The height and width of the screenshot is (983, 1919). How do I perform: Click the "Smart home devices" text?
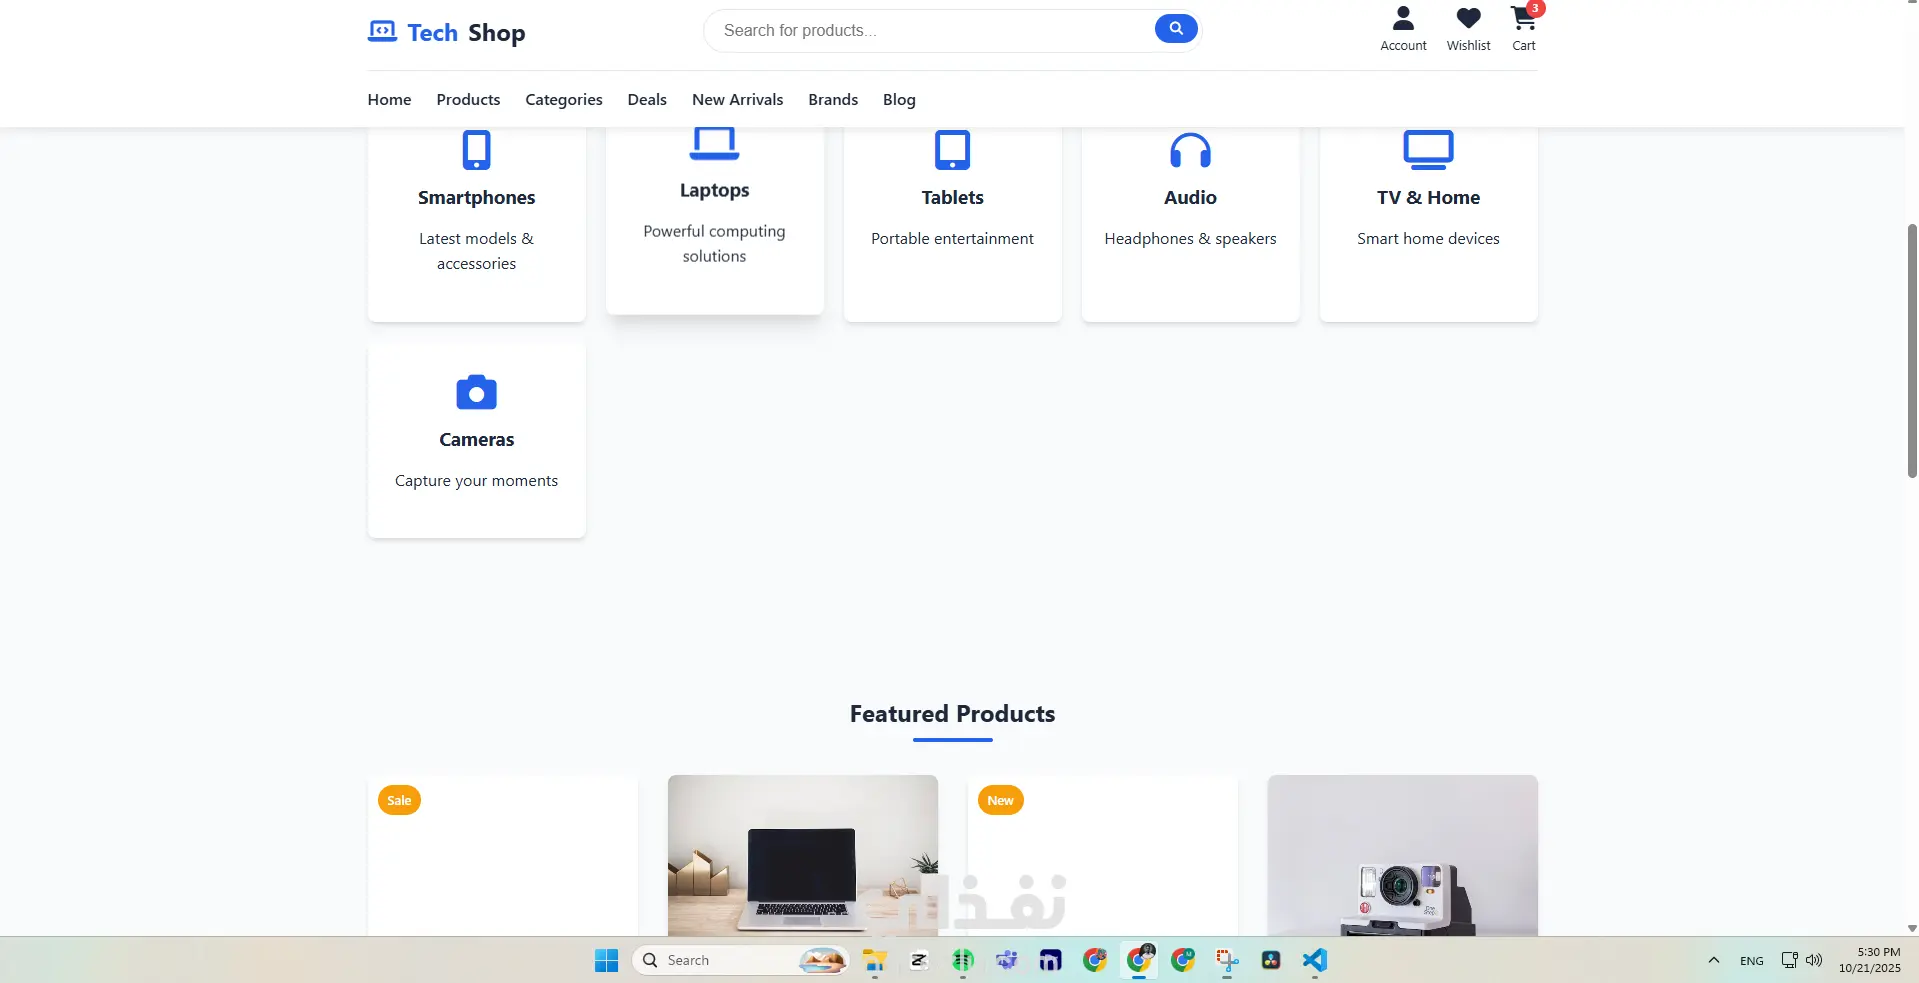1428,238
